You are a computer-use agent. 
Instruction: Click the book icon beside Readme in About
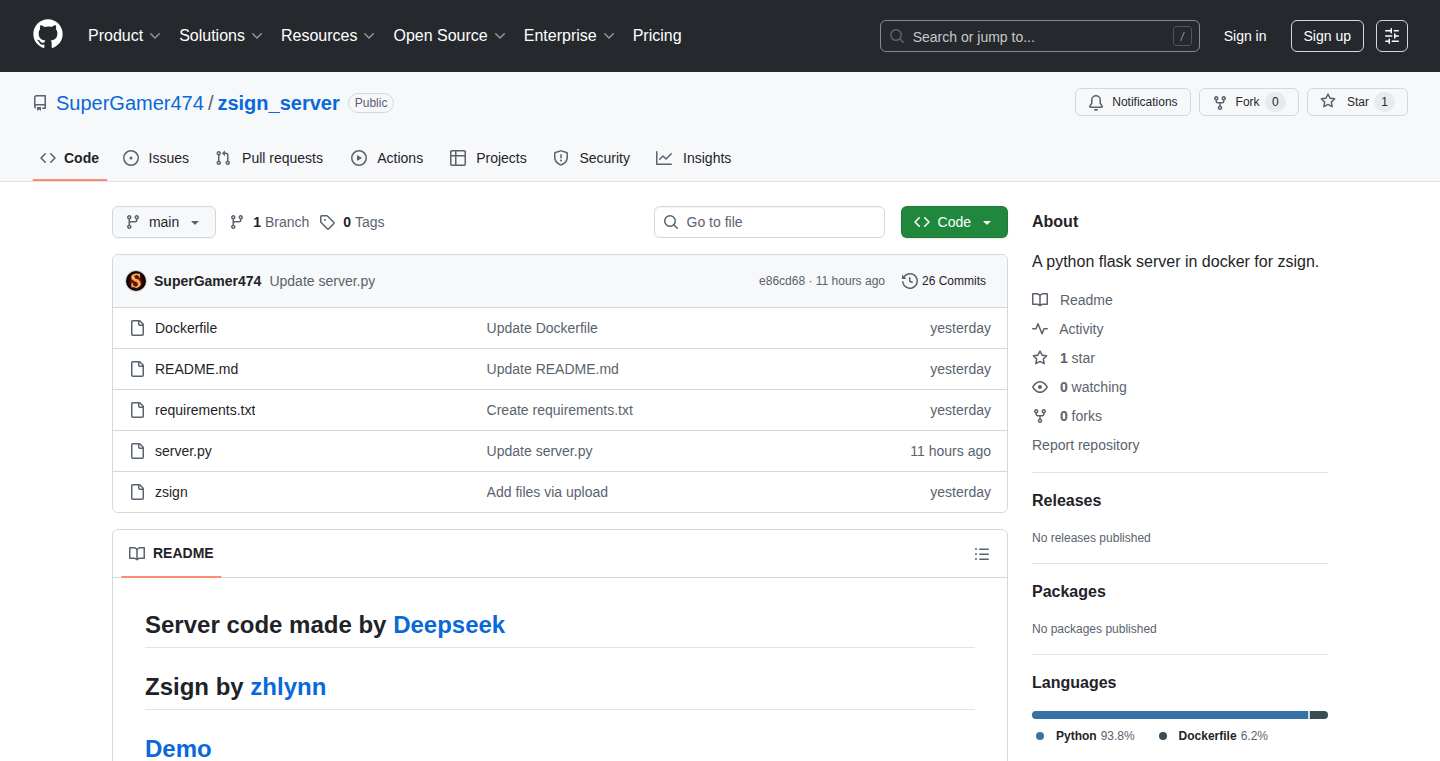[x=1040, y=300]
